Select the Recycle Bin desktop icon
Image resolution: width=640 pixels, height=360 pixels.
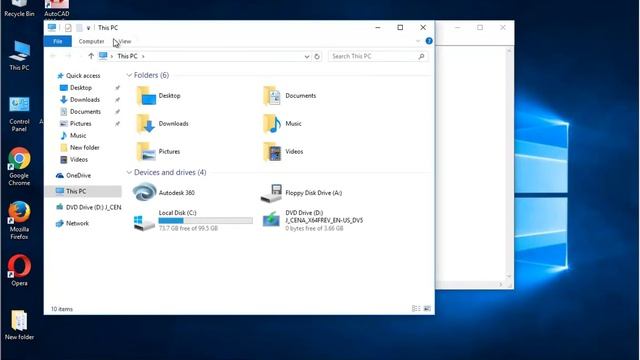tap(19, 9)
